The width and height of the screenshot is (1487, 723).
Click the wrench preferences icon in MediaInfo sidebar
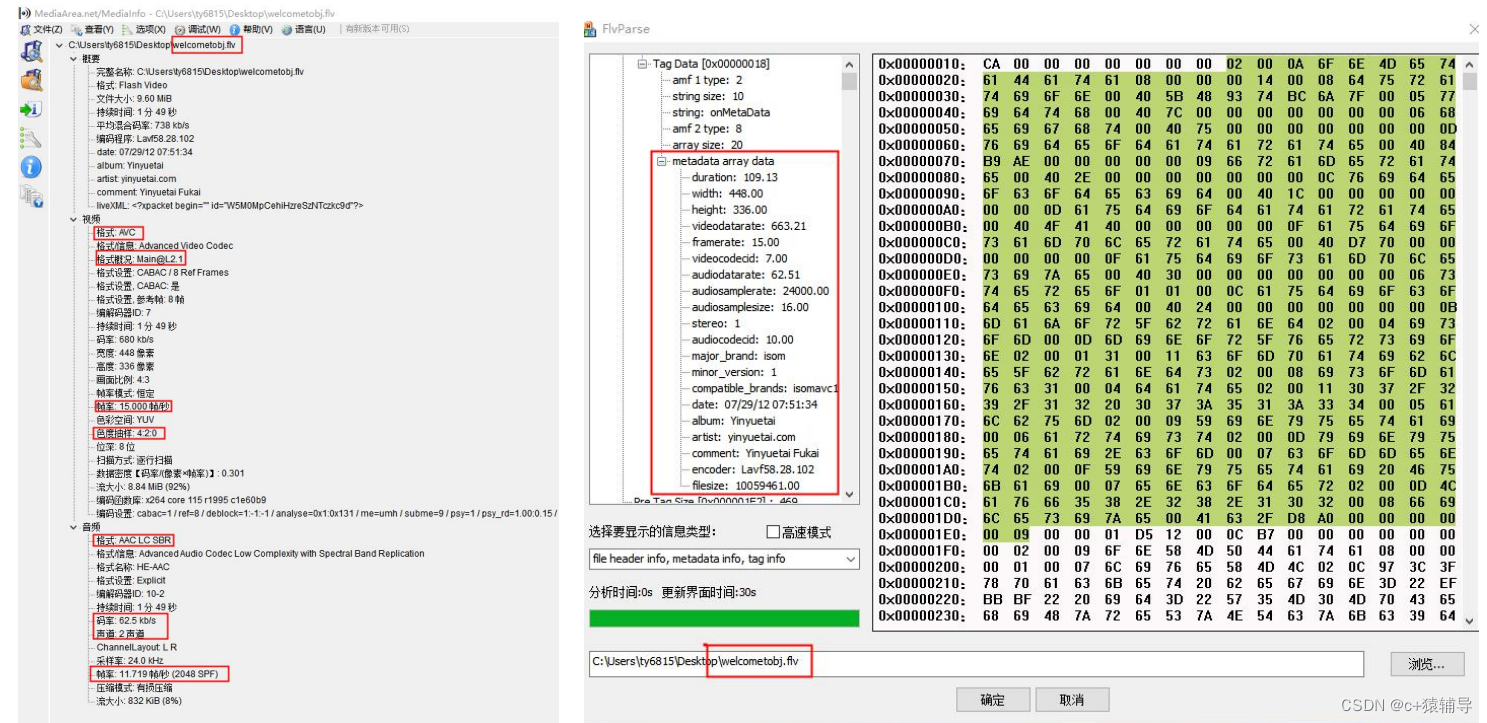[30, 138]
